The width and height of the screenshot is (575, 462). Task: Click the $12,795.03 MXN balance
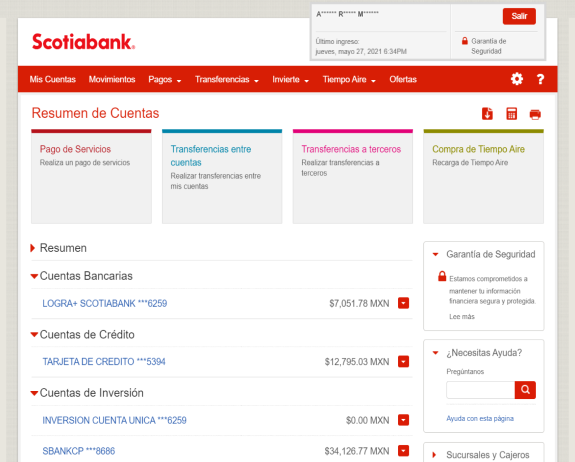(x=357, y=362)
